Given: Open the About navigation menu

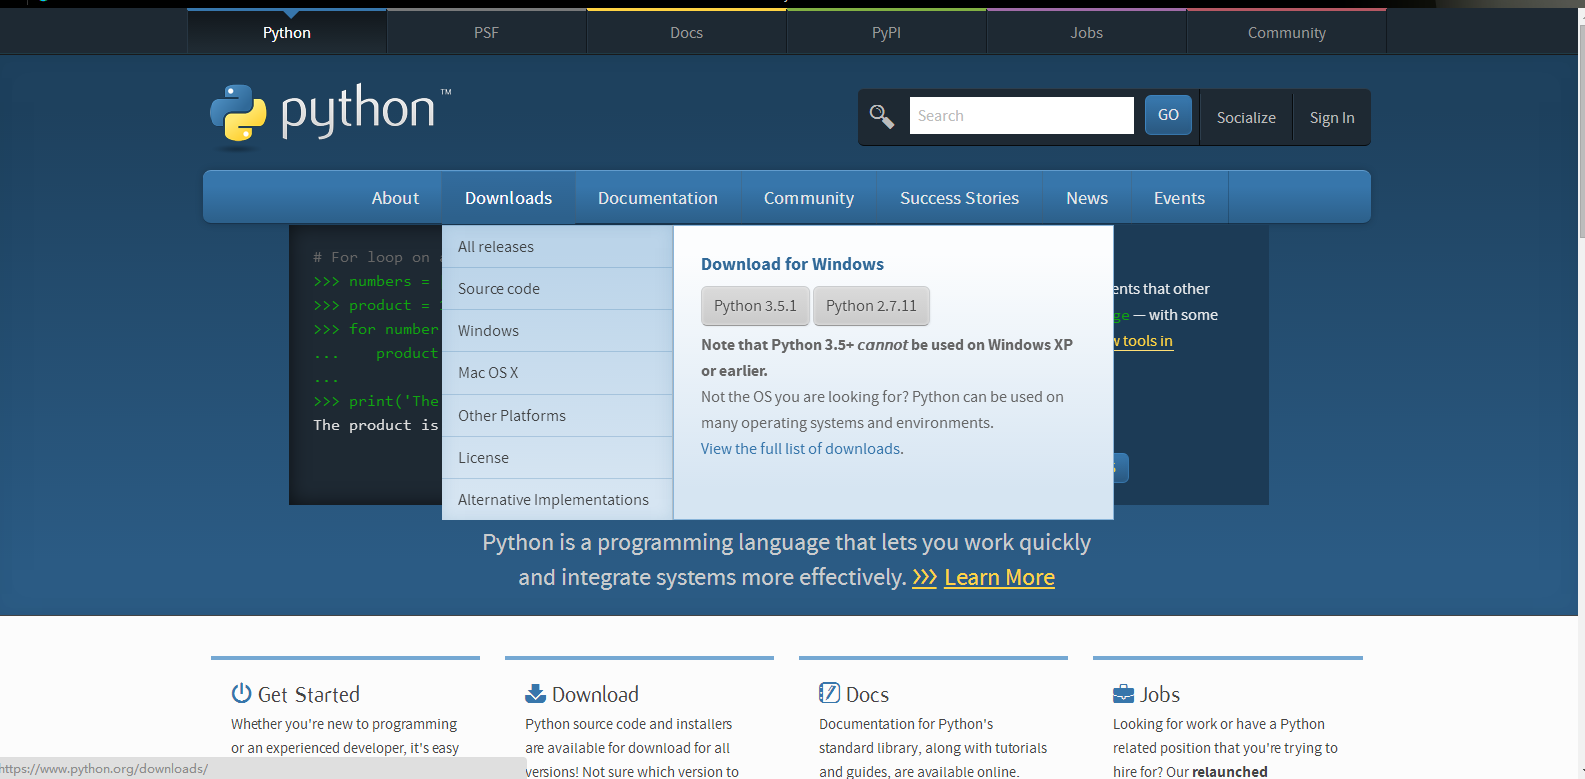Looking at the screenshot, I should (395, 197).
